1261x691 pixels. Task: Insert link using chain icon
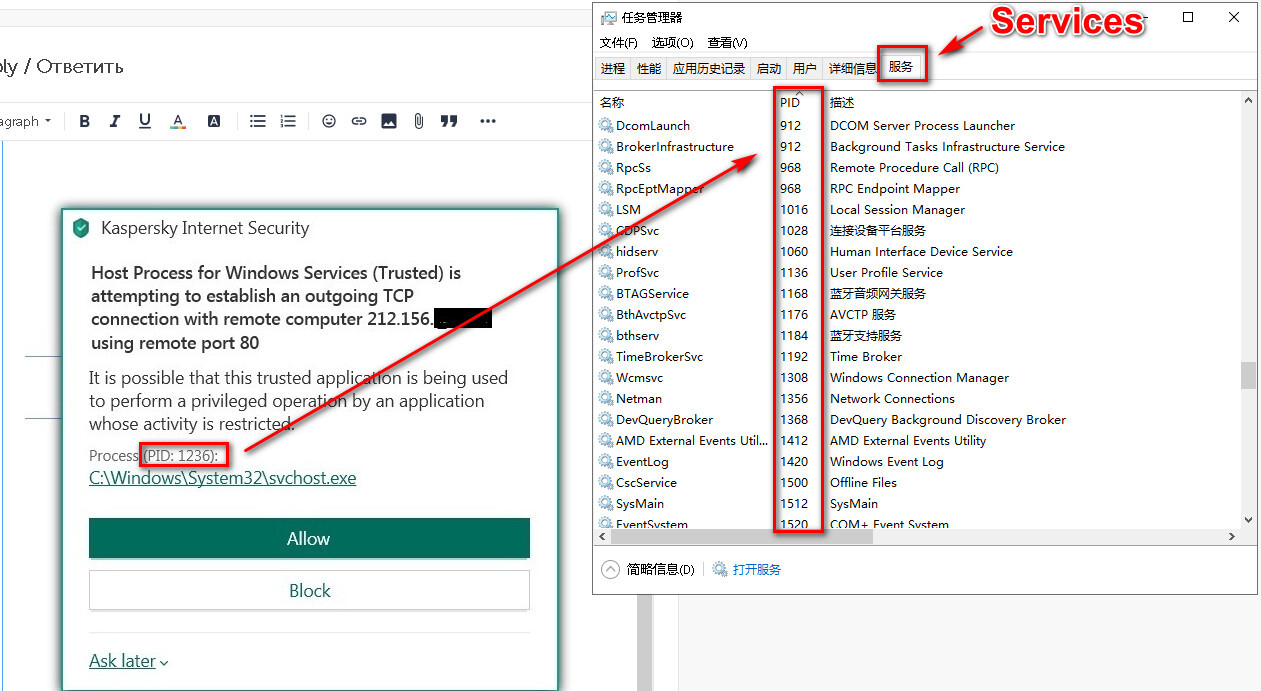(359, 121)
